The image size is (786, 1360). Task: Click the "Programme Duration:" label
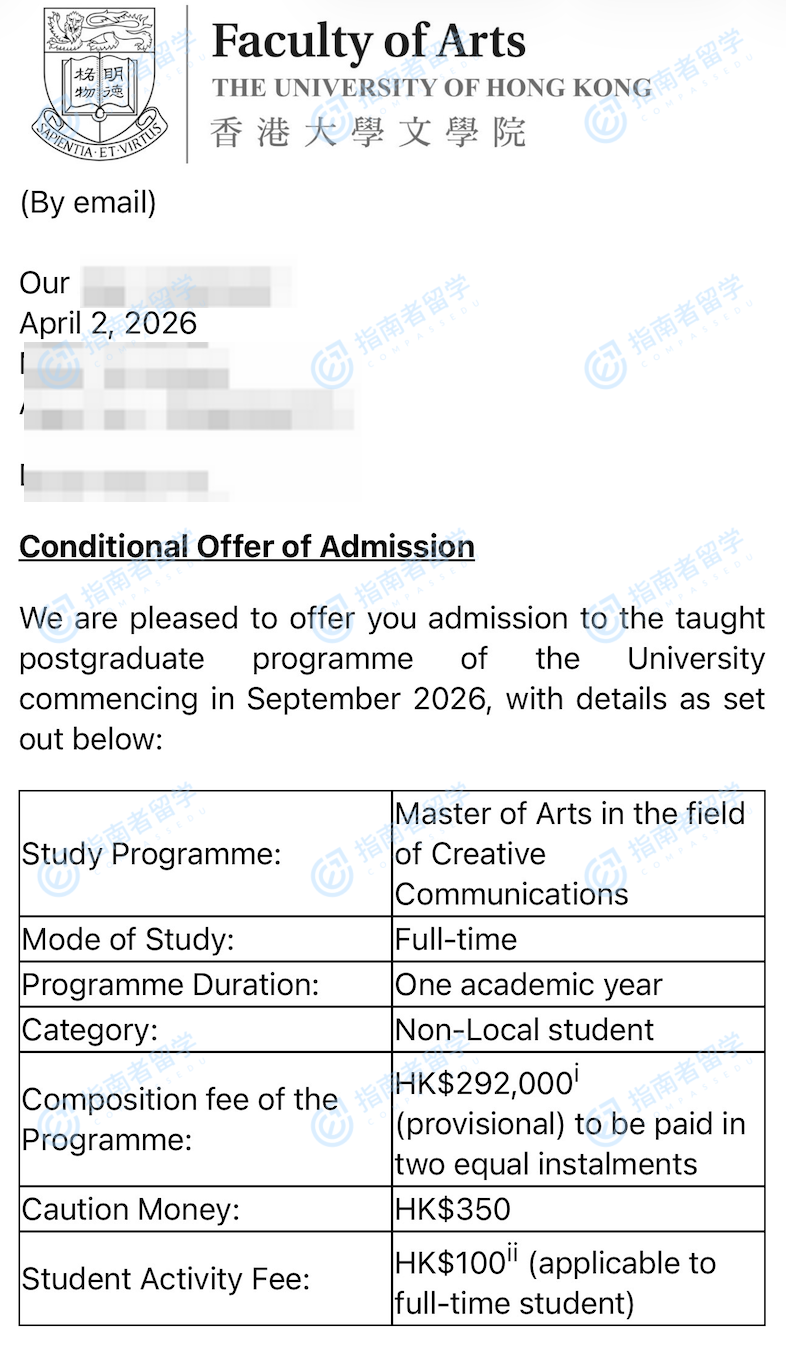pos(170,985)
